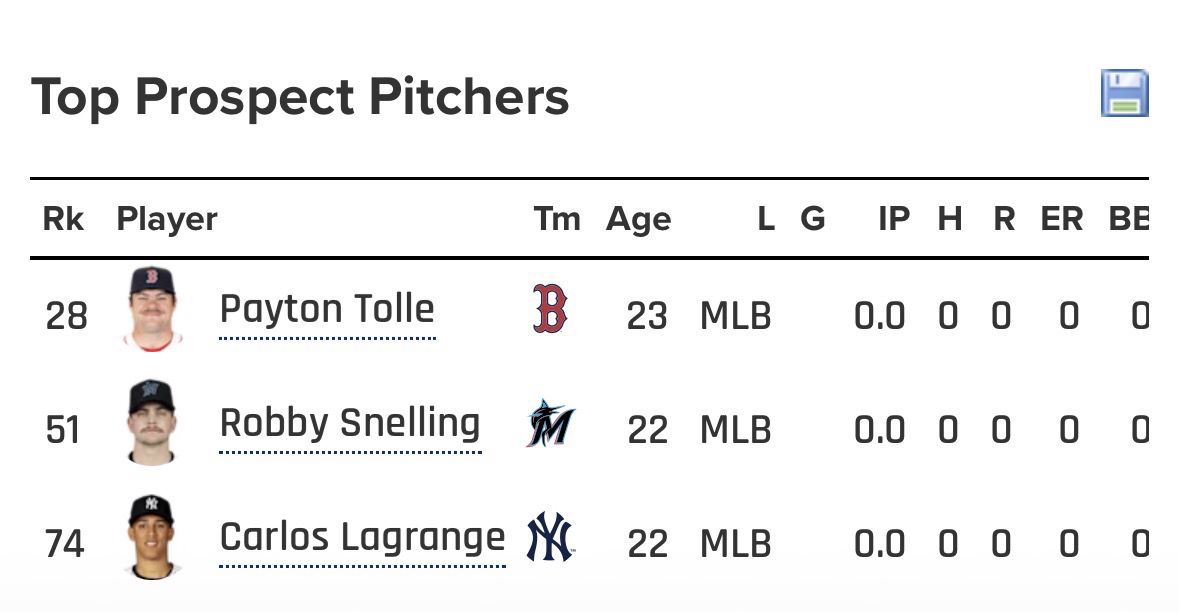Sort table by the IP column header
The width and height of the screenshot is (1179, 612).
[893, 219]
